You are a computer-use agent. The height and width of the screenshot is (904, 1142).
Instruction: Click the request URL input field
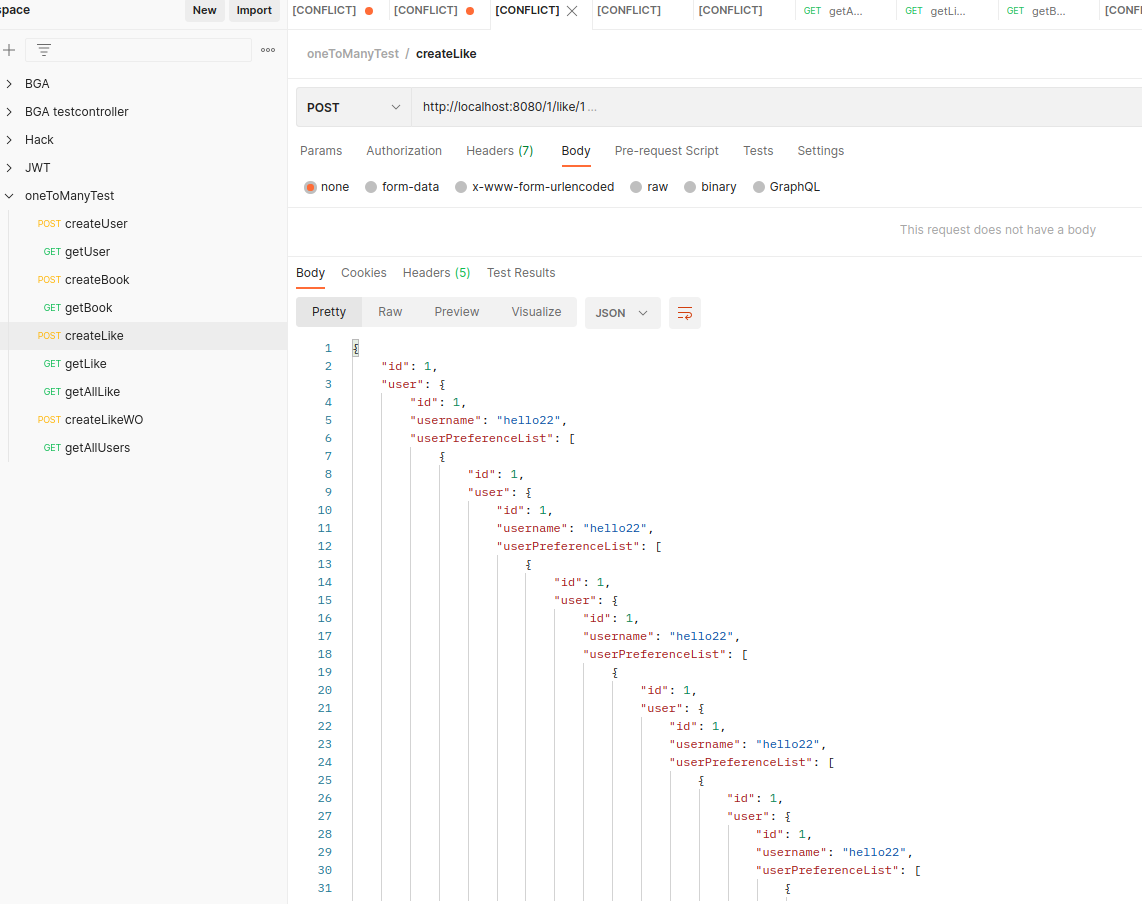click(x=776, y=107)
